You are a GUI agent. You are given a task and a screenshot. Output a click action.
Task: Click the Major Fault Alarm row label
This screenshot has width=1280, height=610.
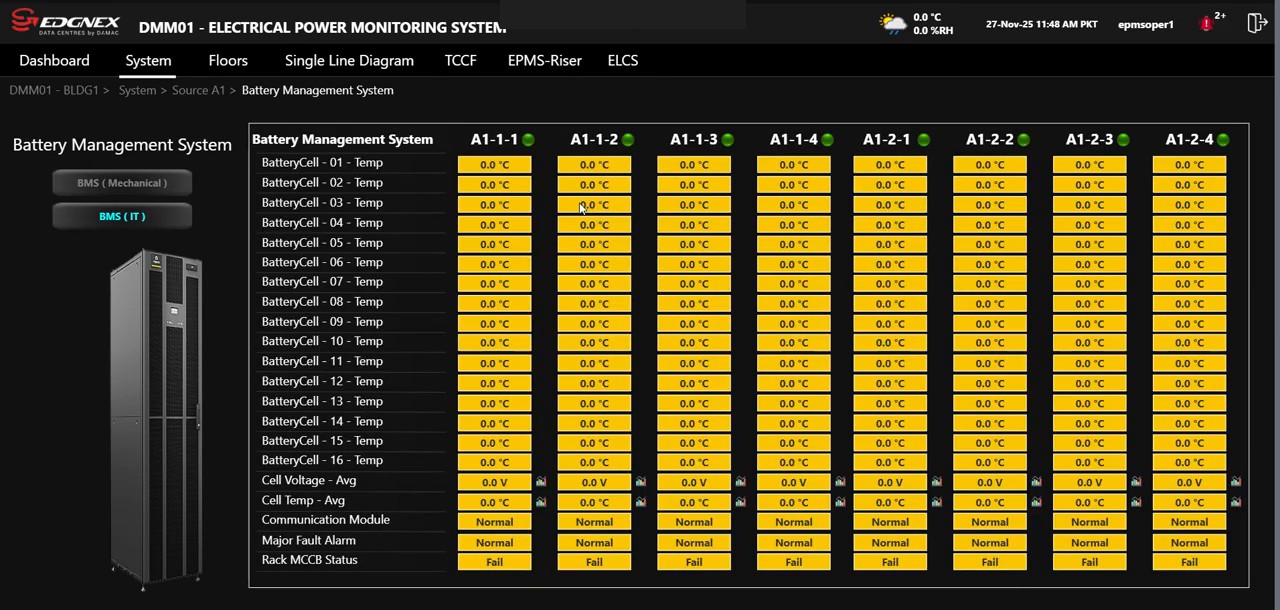[x=308, y=540]
